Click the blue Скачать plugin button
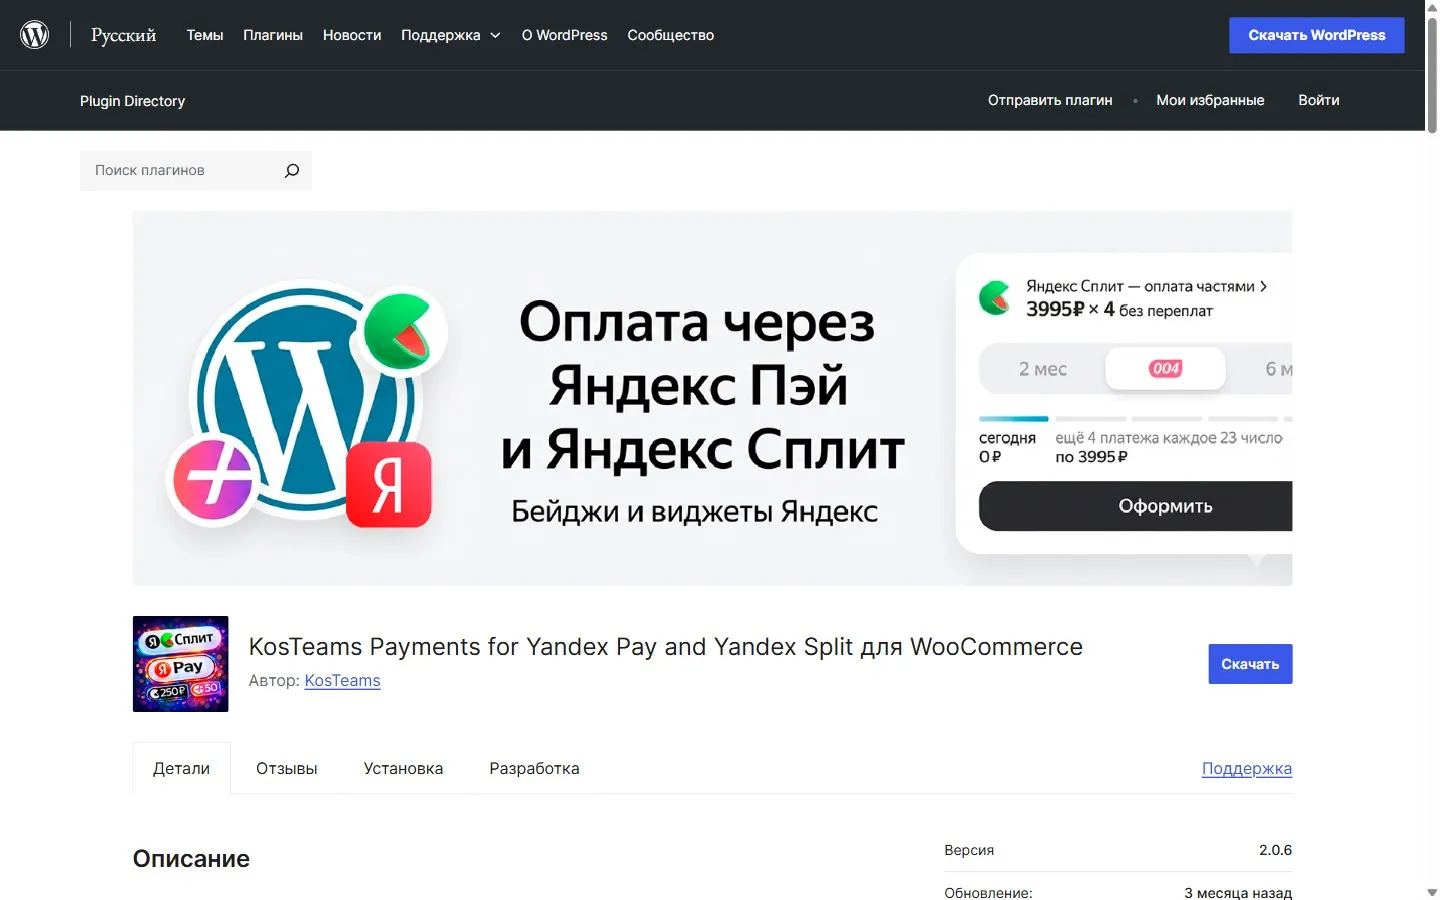 pyautogui.click(x=1250, y=664)
